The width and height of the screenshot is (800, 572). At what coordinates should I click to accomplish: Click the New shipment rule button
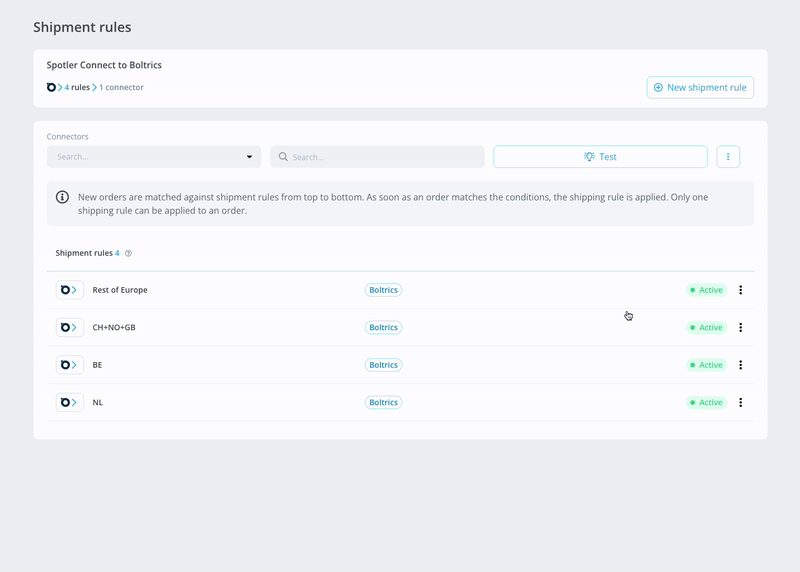(x=700, y=87)
